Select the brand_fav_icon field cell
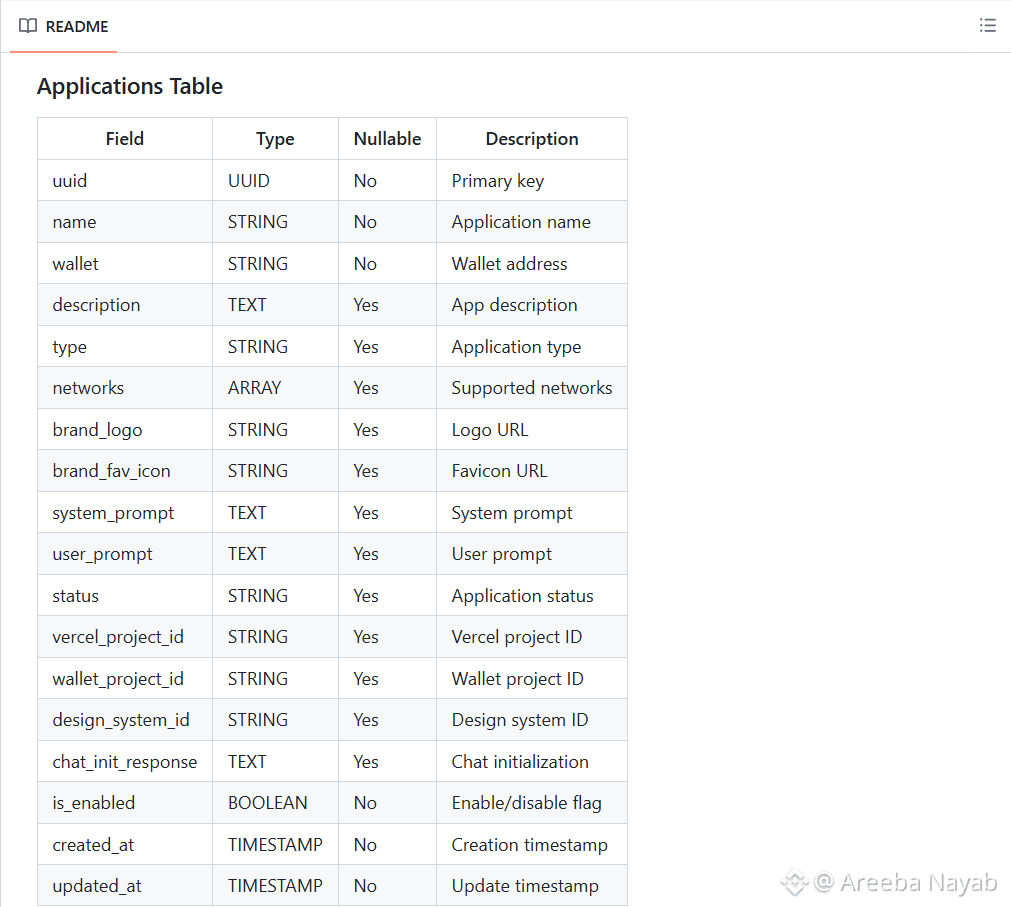 pos(125,471)
